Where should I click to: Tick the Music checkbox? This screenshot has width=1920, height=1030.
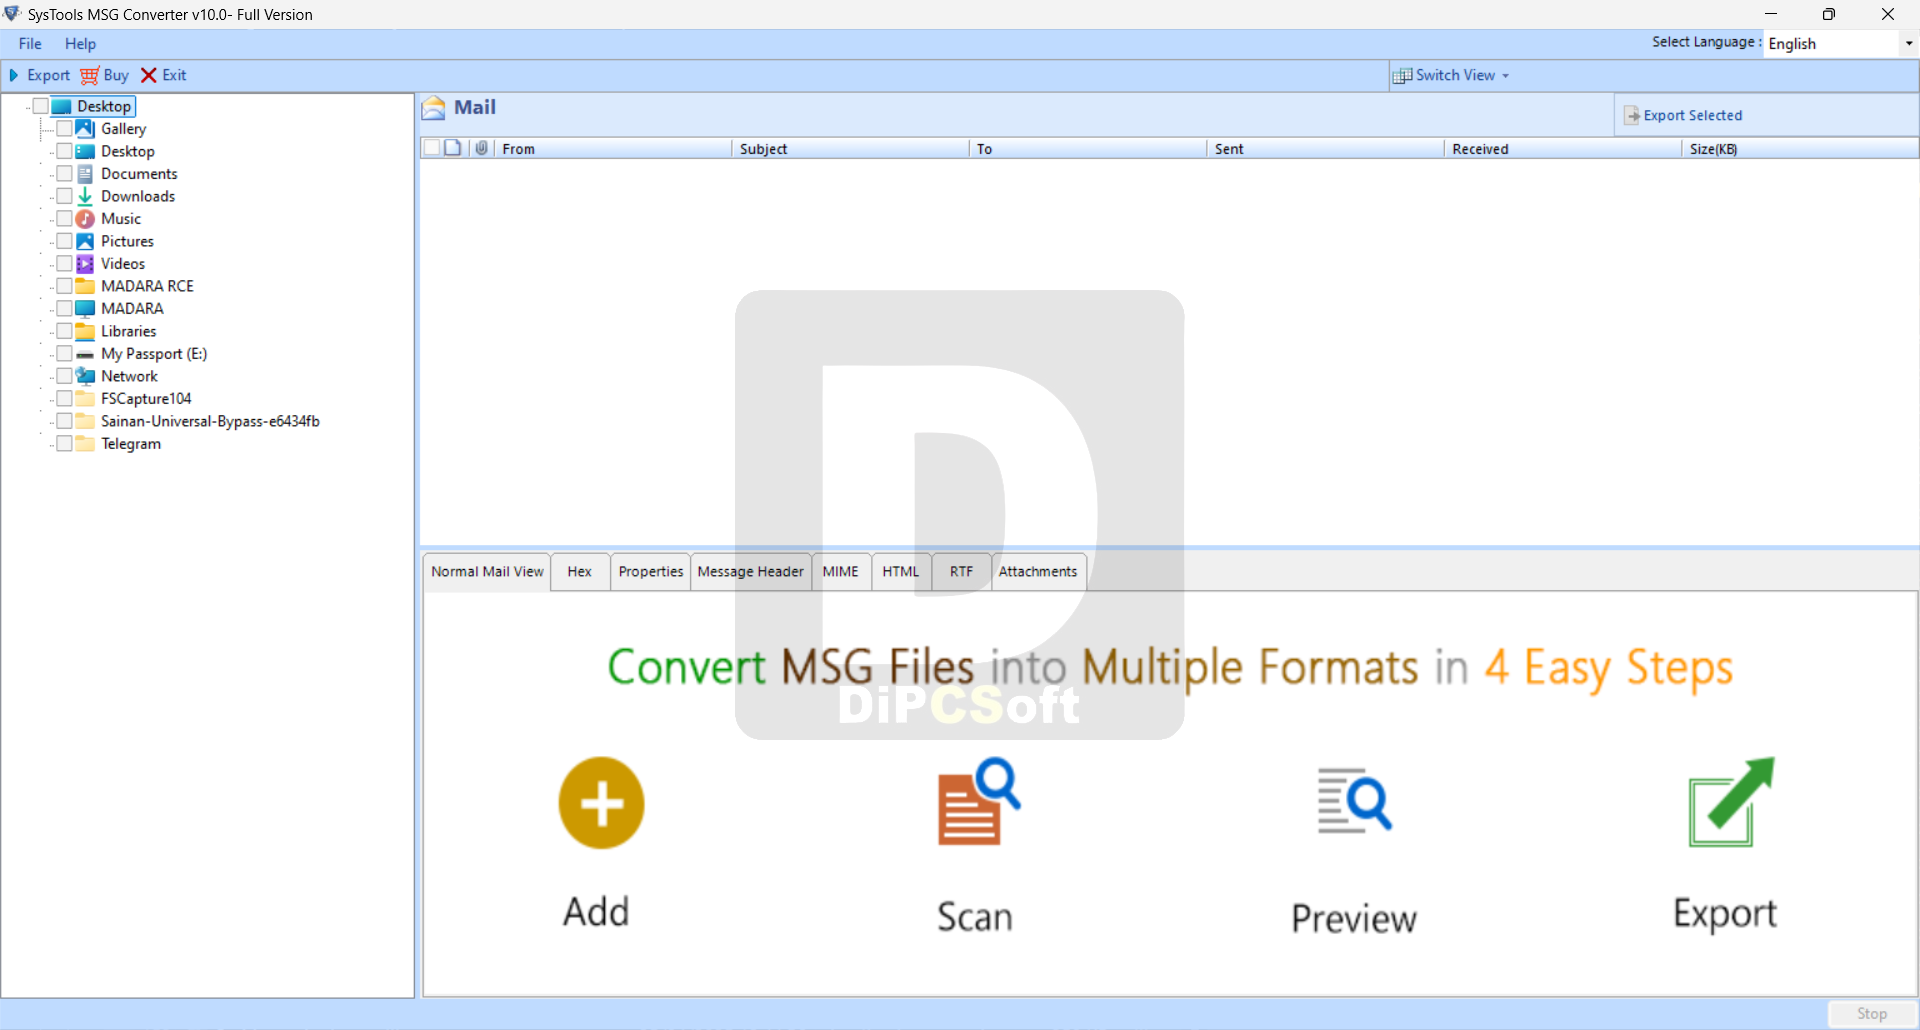pyautogui.click(x=64, y=219)
